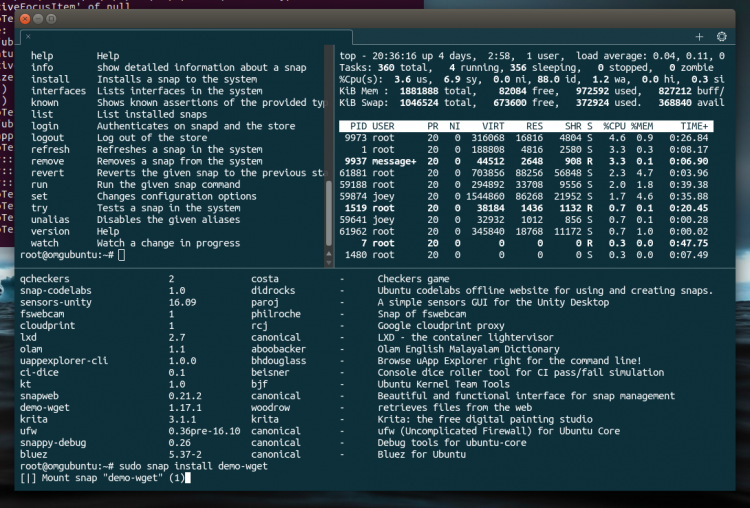Screen dimensions: 750x508
Task: Click the VIRT column header in top
Action: [x=493, y=126]
